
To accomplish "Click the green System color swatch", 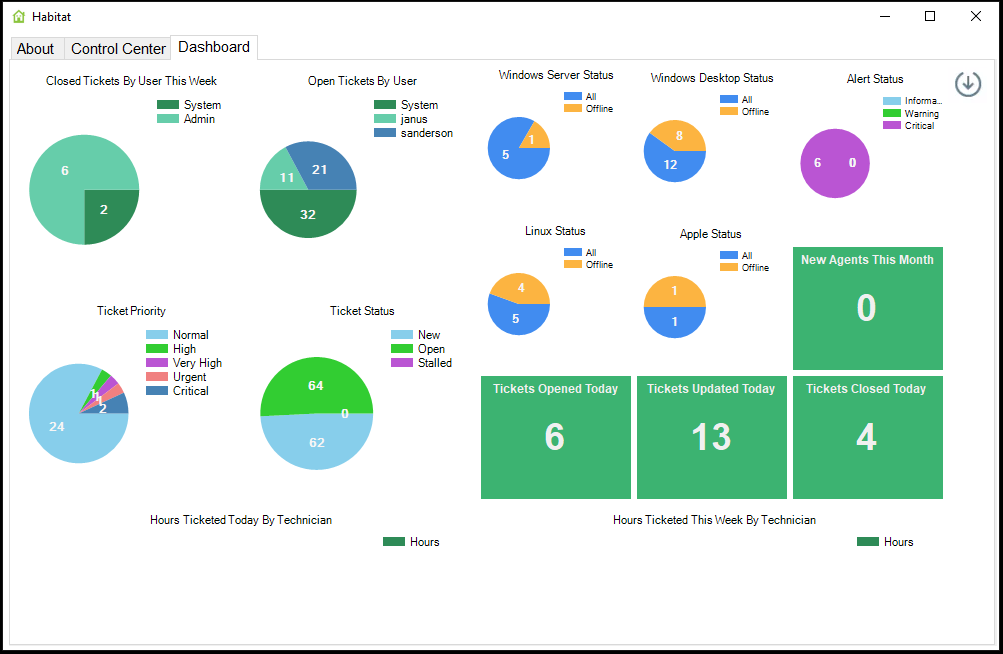I will point(168,104).
